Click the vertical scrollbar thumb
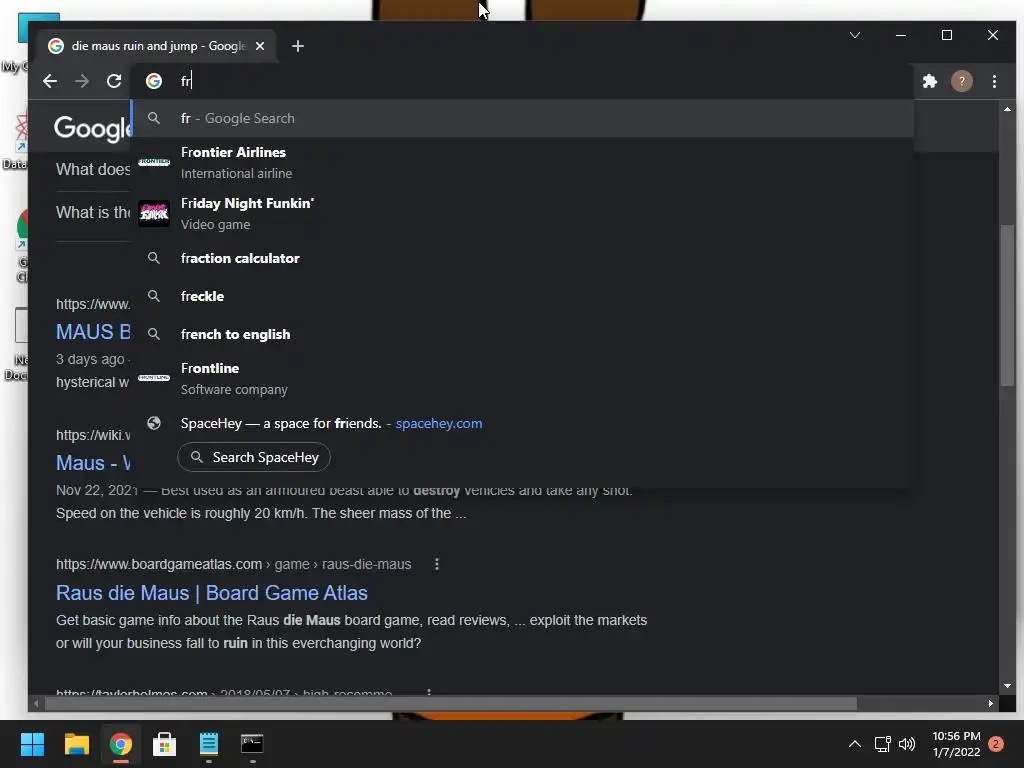Viewport: 1024px width, 768px height. 1007,305
